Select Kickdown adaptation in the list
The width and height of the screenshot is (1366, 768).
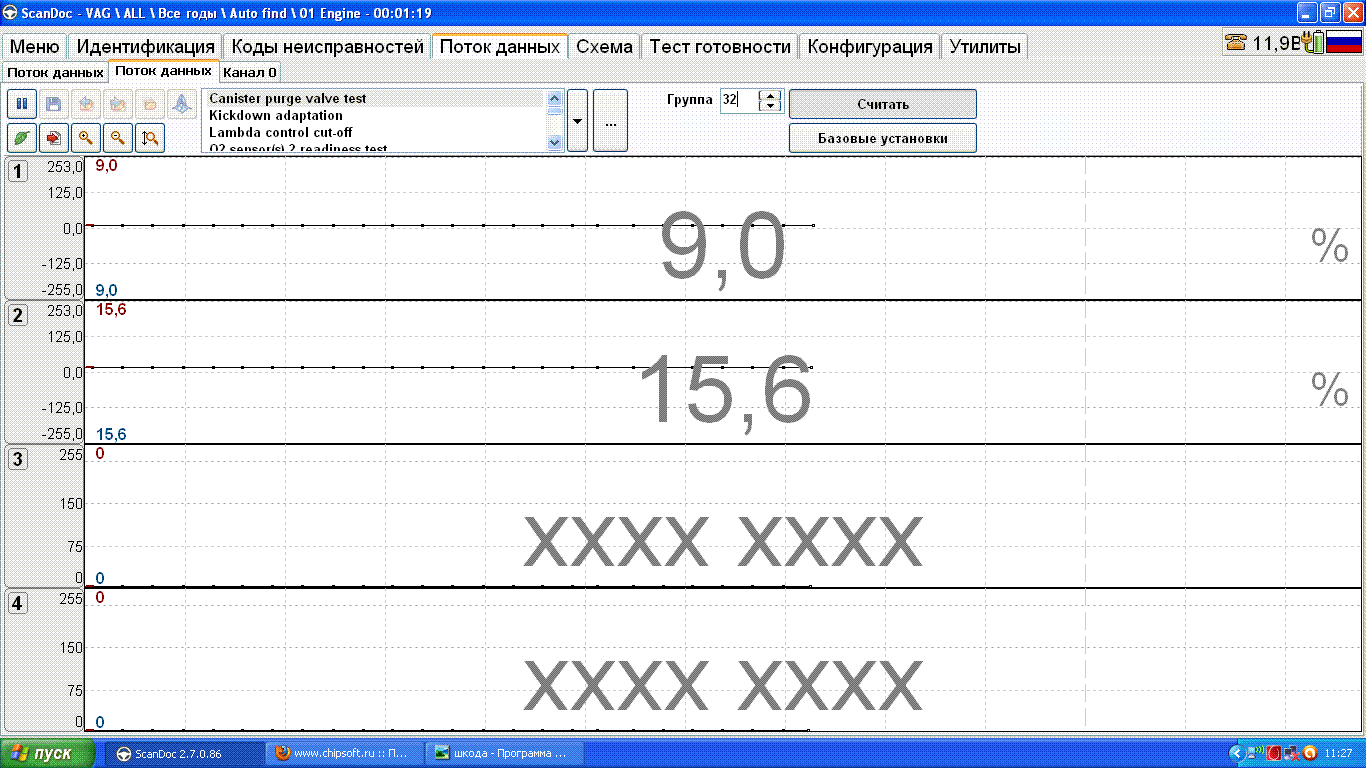tap(276, 116)
